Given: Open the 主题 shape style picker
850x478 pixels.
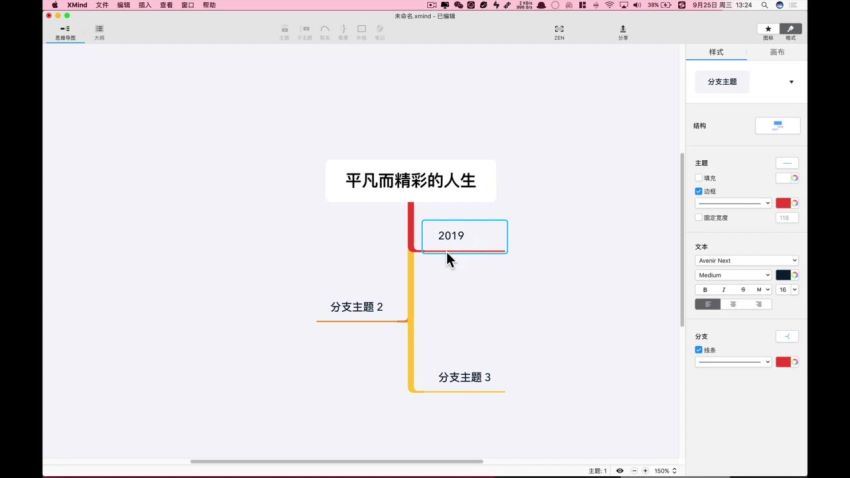Looking at the screenshot, I should 787,163.
